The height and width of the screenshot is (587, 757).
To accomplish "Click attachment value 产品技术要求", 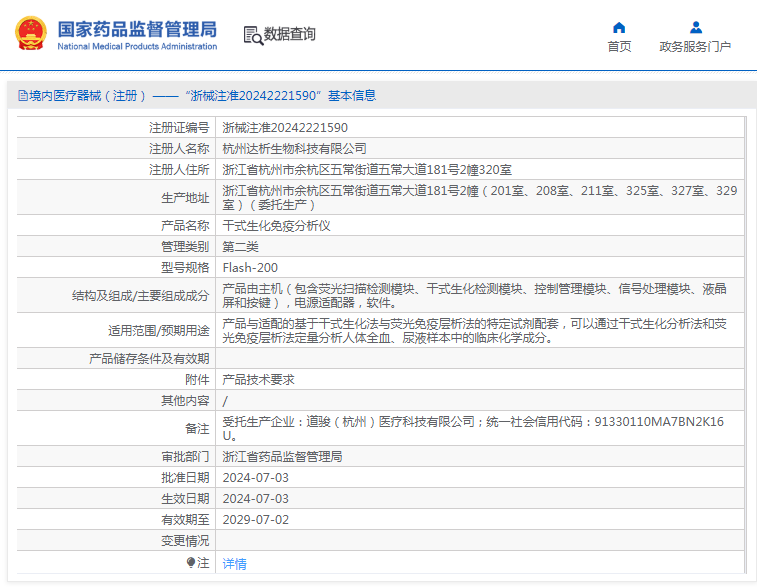I will coord(258,379).
